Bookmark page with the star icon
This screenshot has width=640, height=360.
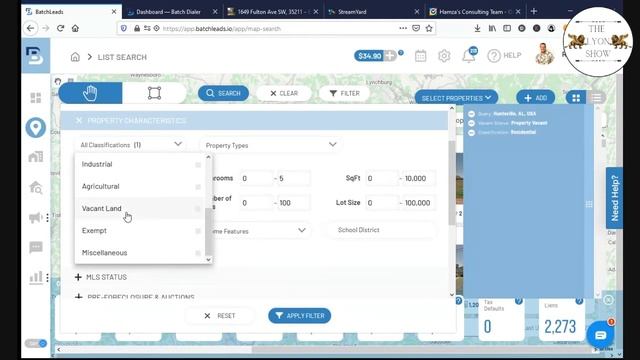[x=429, y=28]
